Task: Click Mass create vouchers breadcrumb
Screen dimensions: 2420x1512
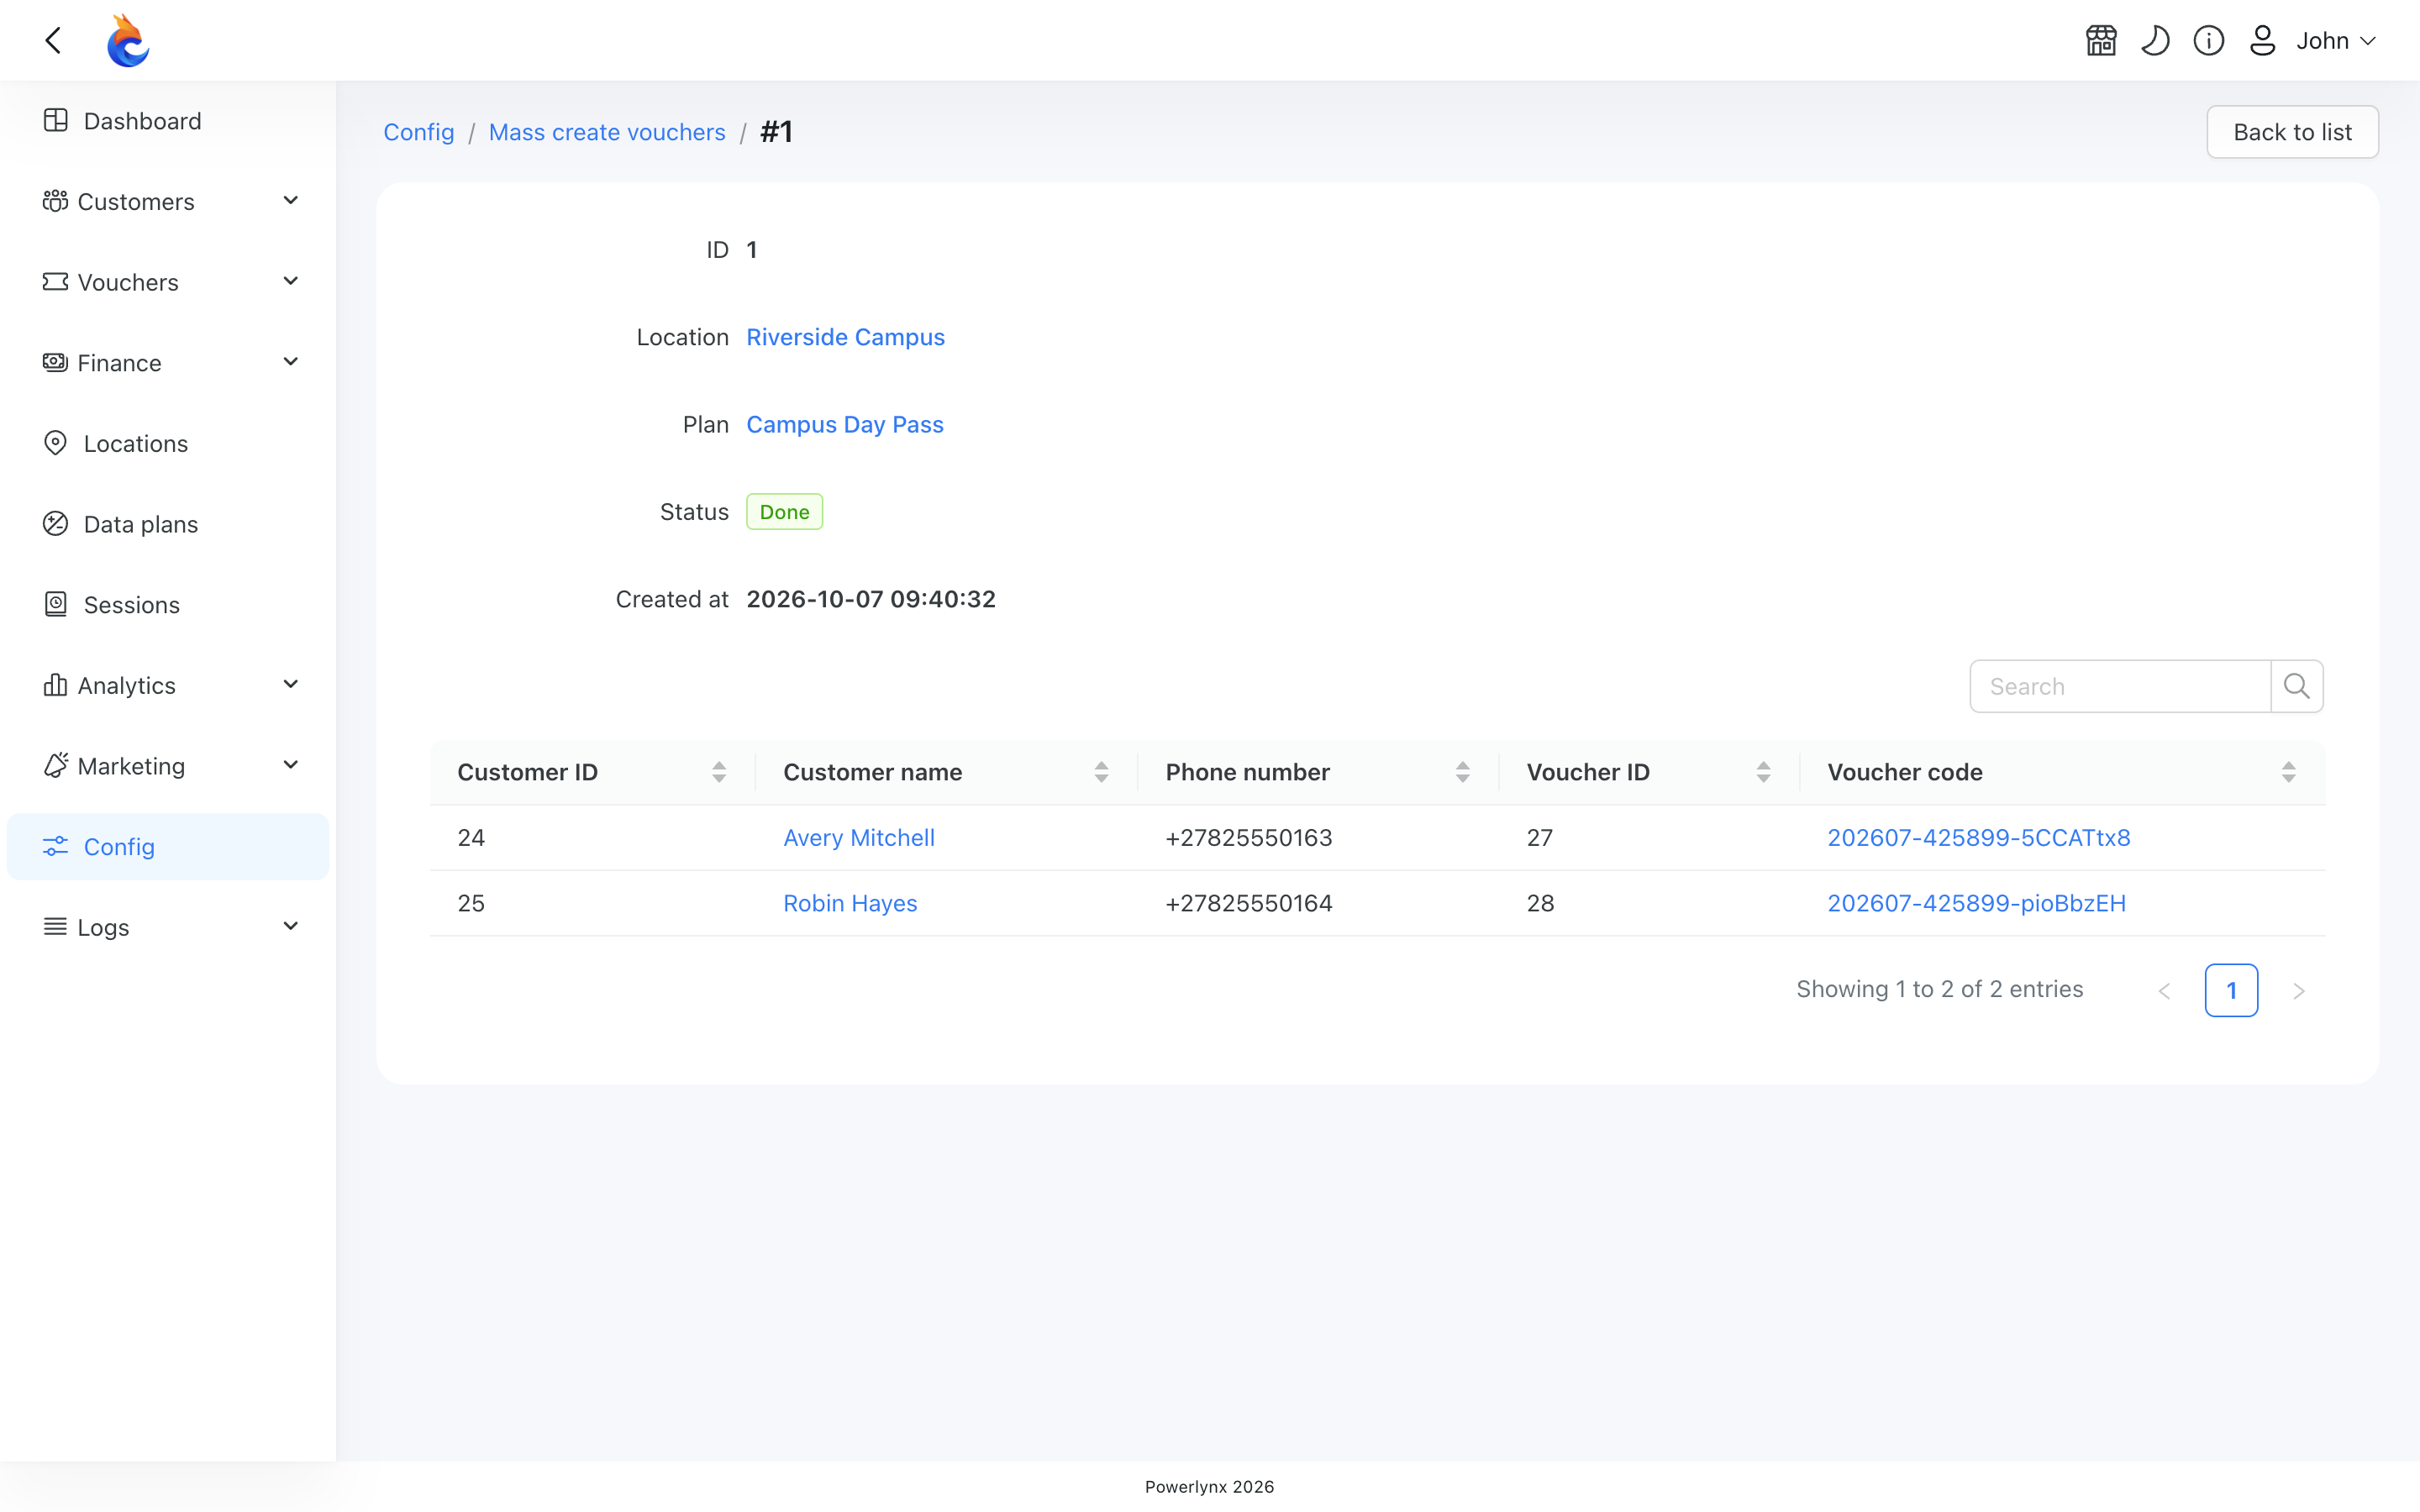Action: (607, 132)
